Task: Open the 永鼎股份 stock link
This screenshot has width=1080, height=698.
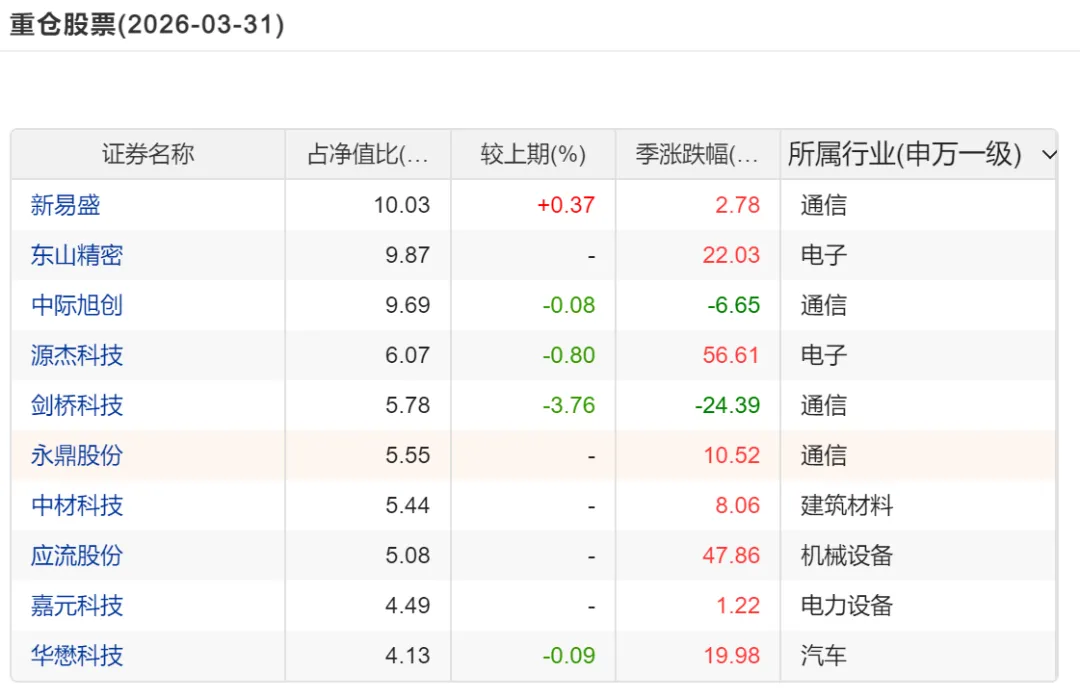Action: (76, 455)
